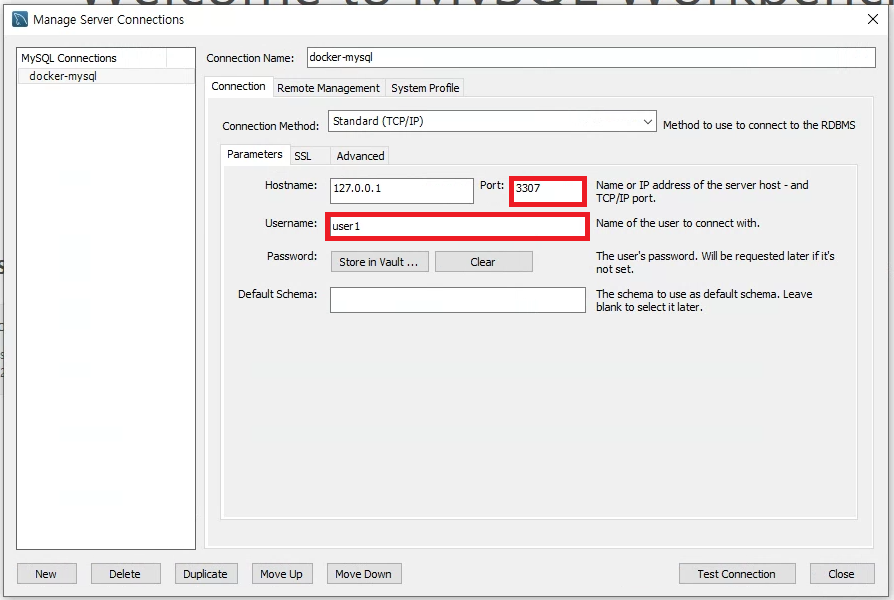This screenshot has height=600, width=894.
Task: Click the 'Name or IP address of the server host' description
Action: (702, 192)
